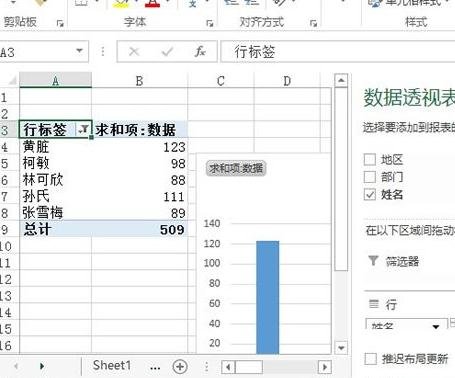The image size is (455, 378).
Task: Open Clipboard group dialog launcher
Action: click(x=60, y=23)
